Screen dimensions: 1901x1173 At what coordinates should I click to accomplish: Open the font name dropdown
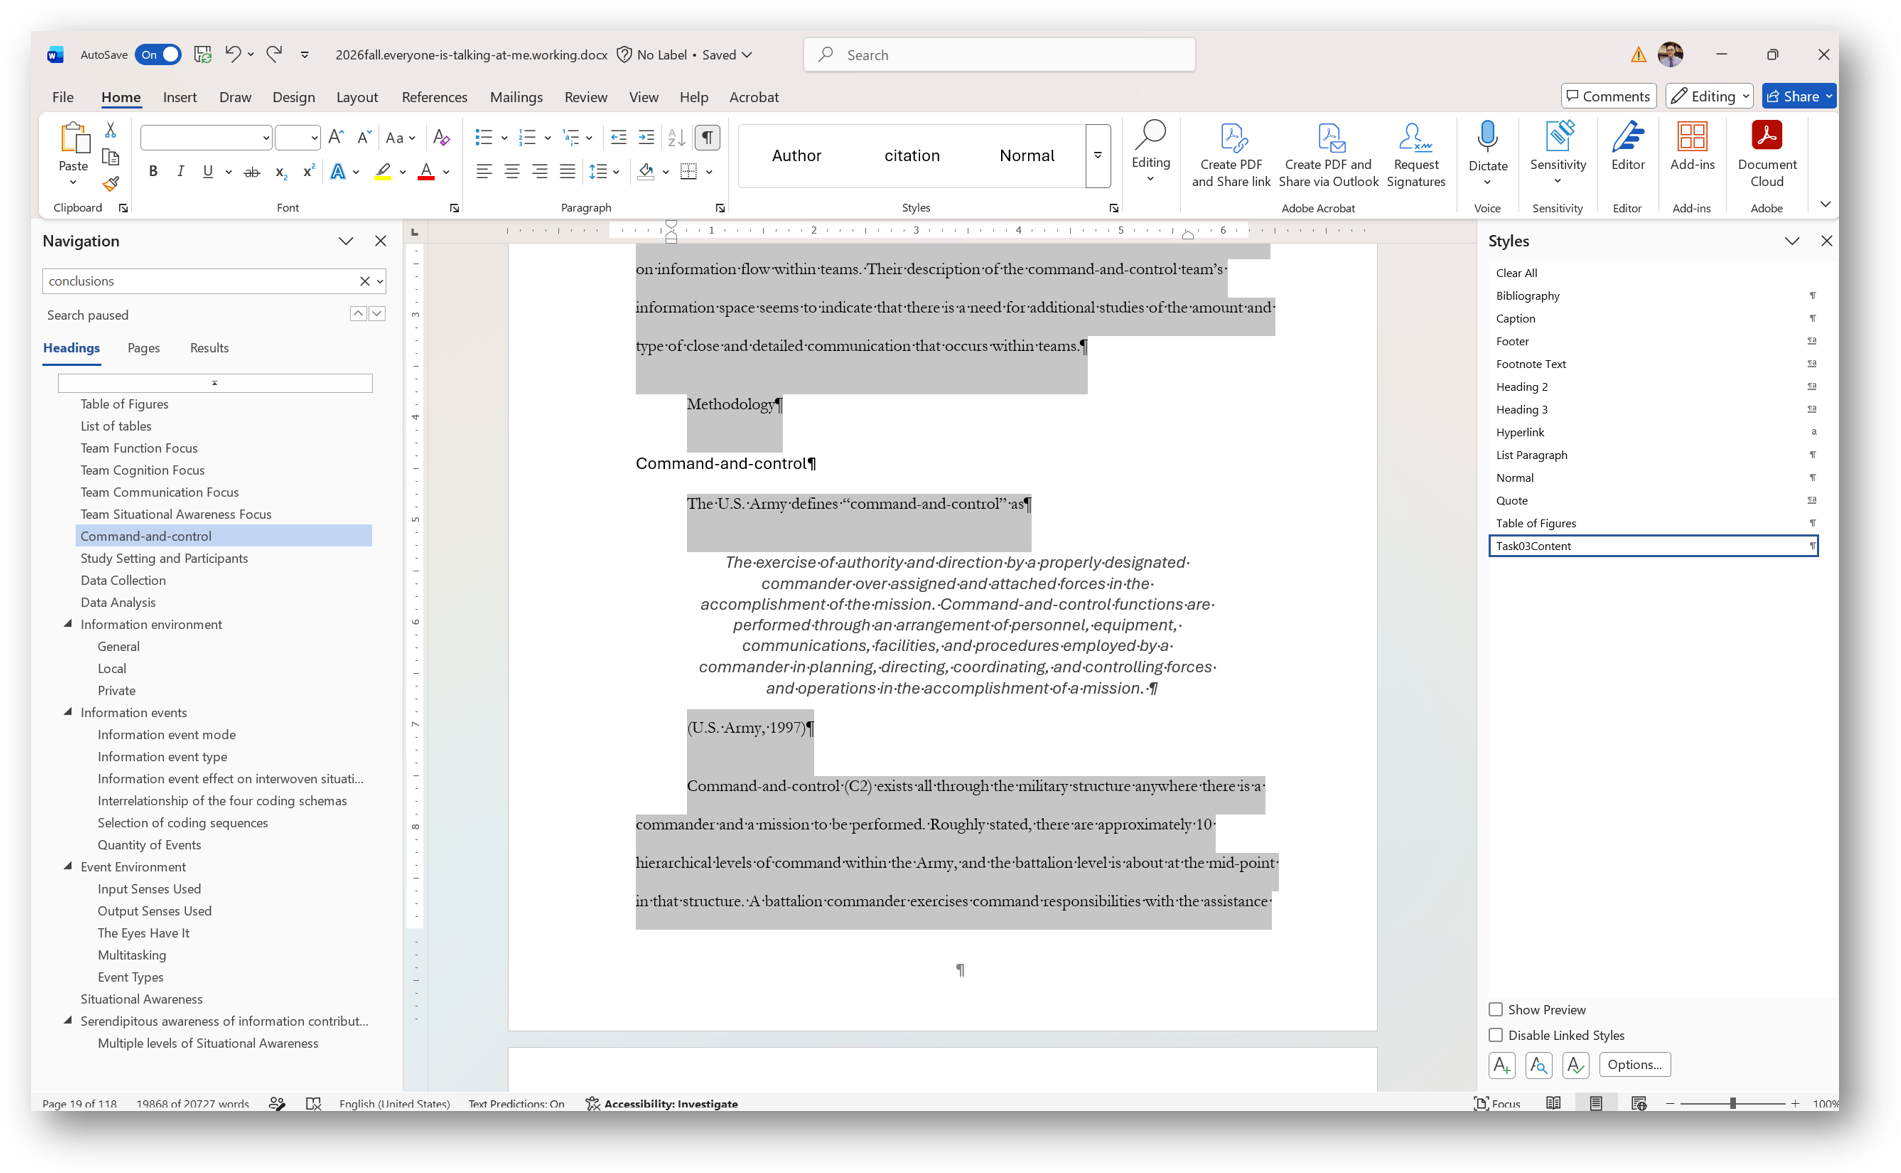[x=266, y=138]
